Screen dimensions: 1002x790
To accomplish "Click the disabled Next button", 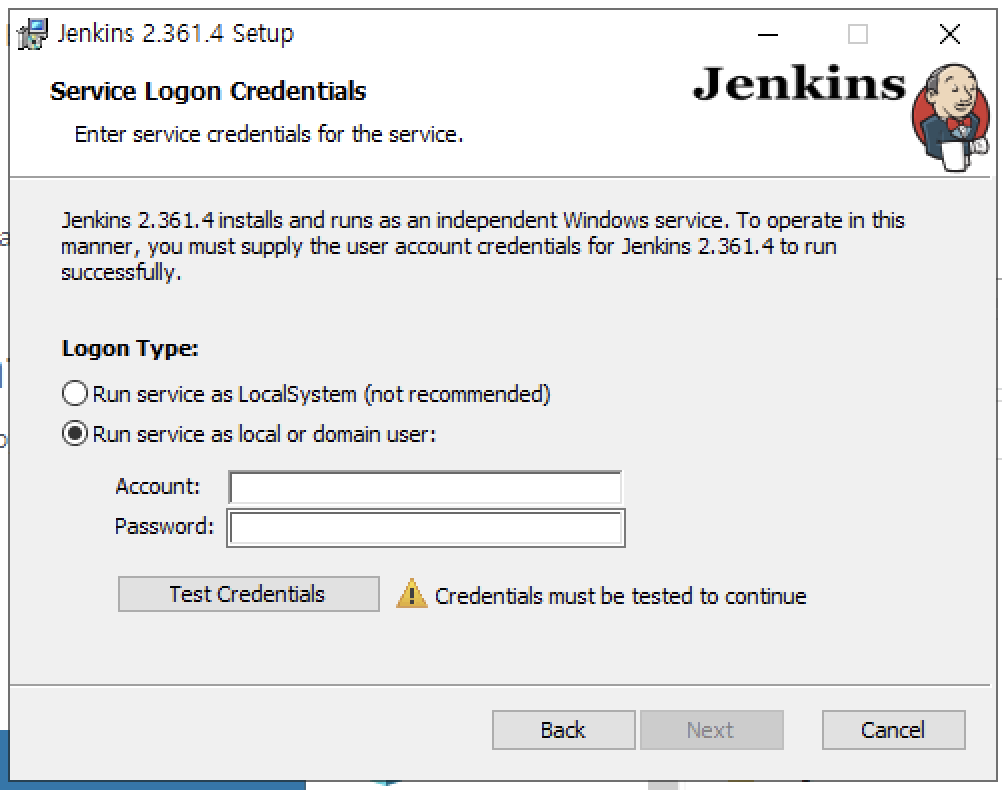I will point(712,730).
